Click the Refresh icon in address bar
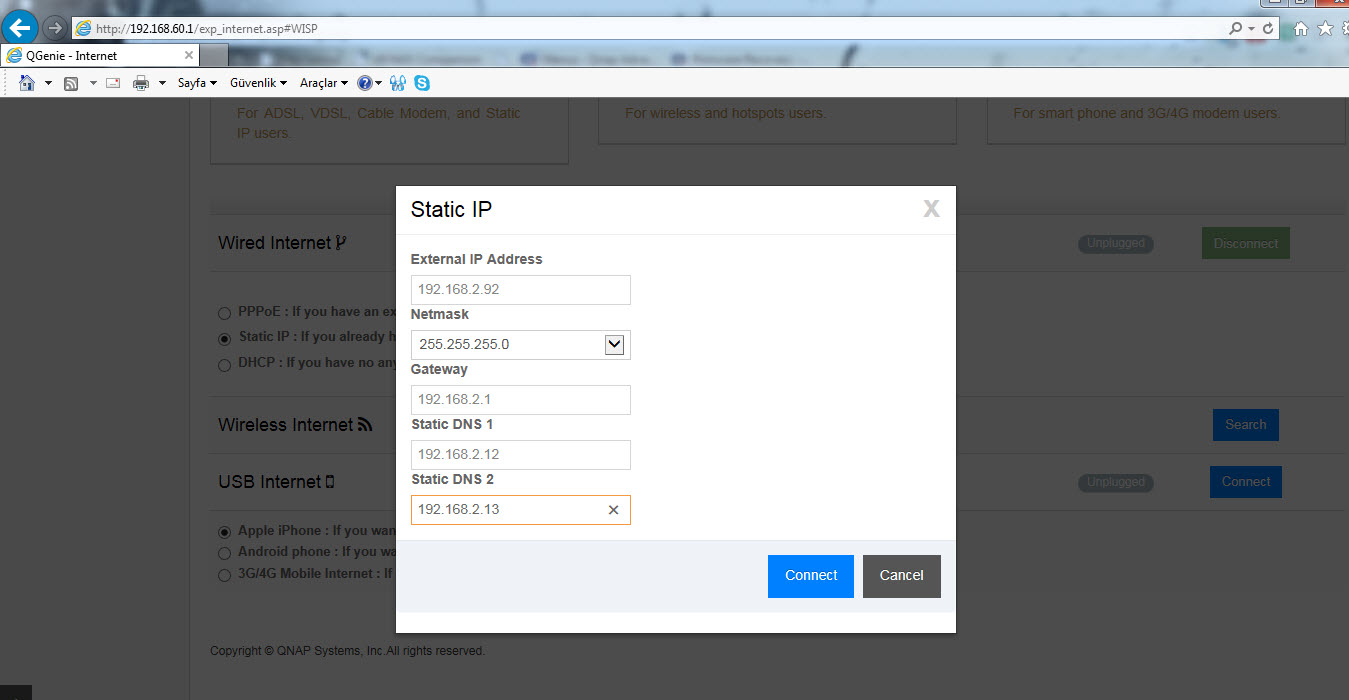This screenshot has width=1349, height=700. coord(1268,29)
